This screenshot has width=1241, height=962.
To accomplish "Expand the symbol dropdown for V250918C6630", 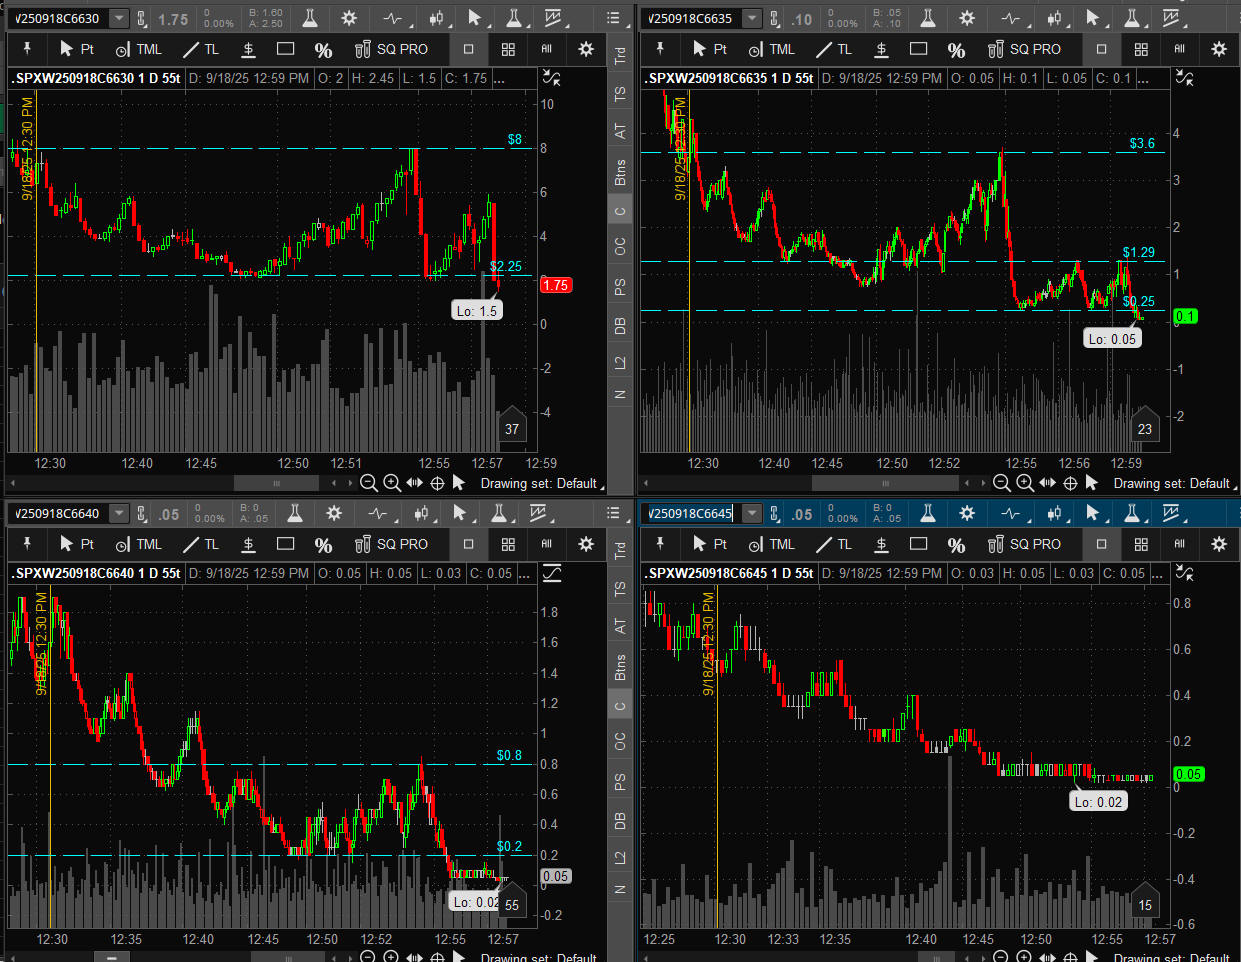I will (119, 18).
